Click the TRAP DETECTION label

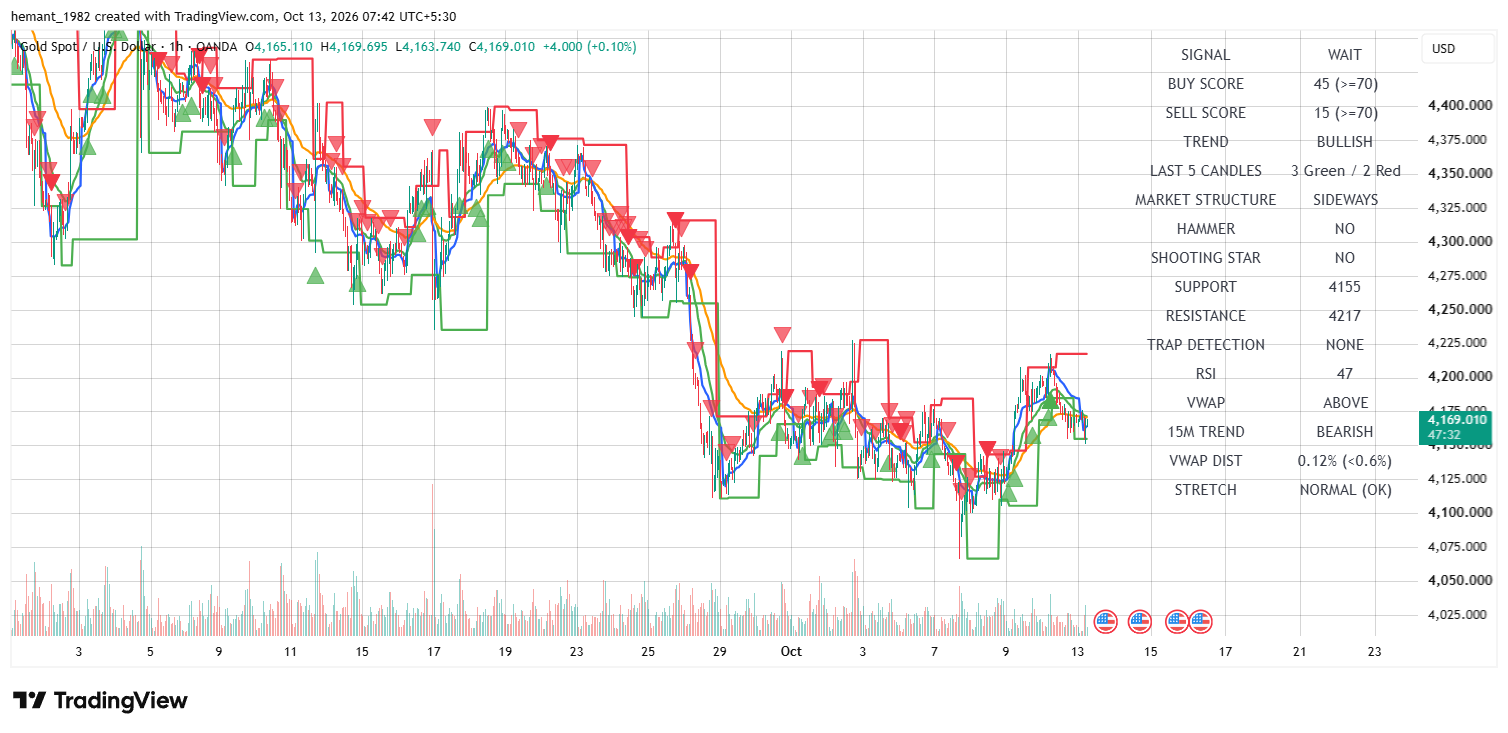pyautogui.click(x=1205, y=345)
